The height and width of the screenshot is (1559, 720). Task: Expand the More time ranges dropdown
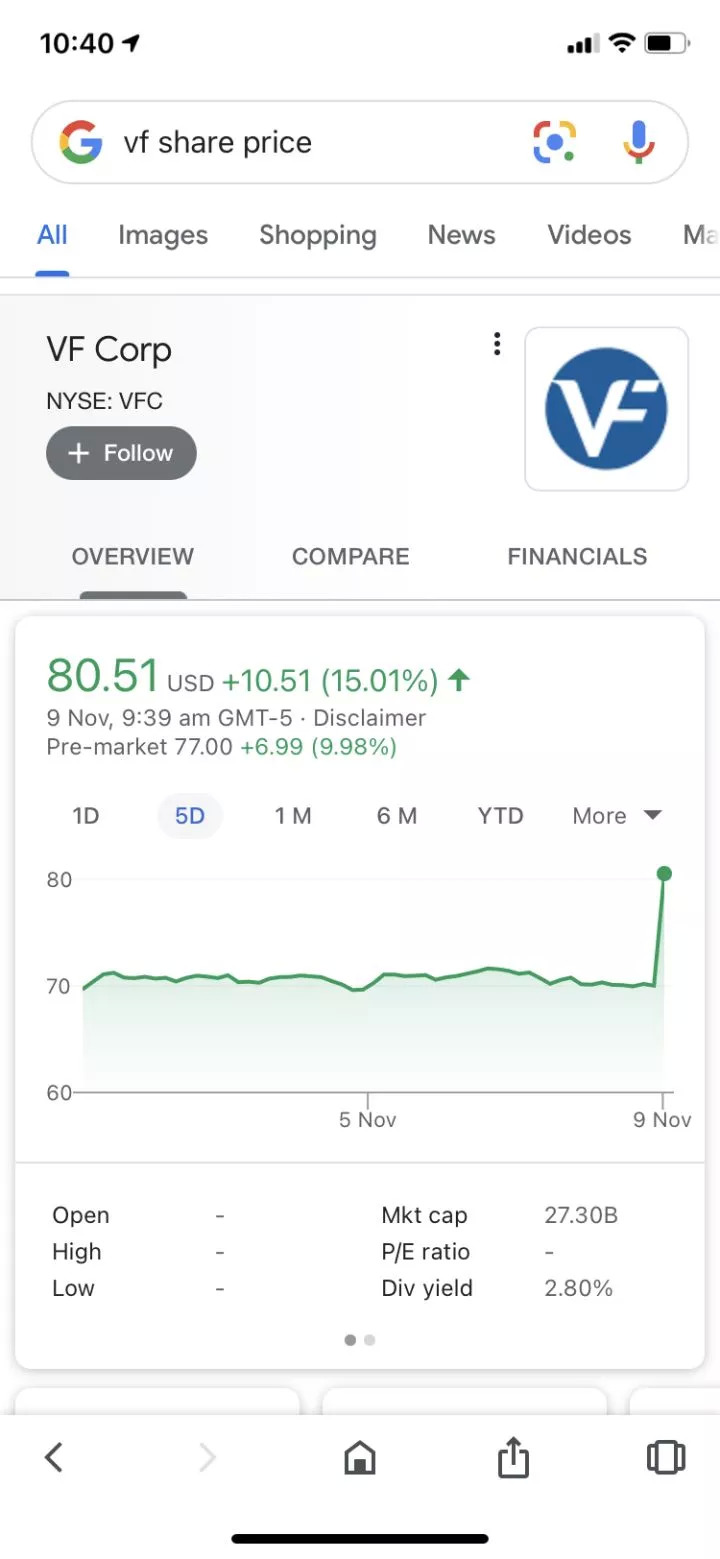click(x=617, y=816)
